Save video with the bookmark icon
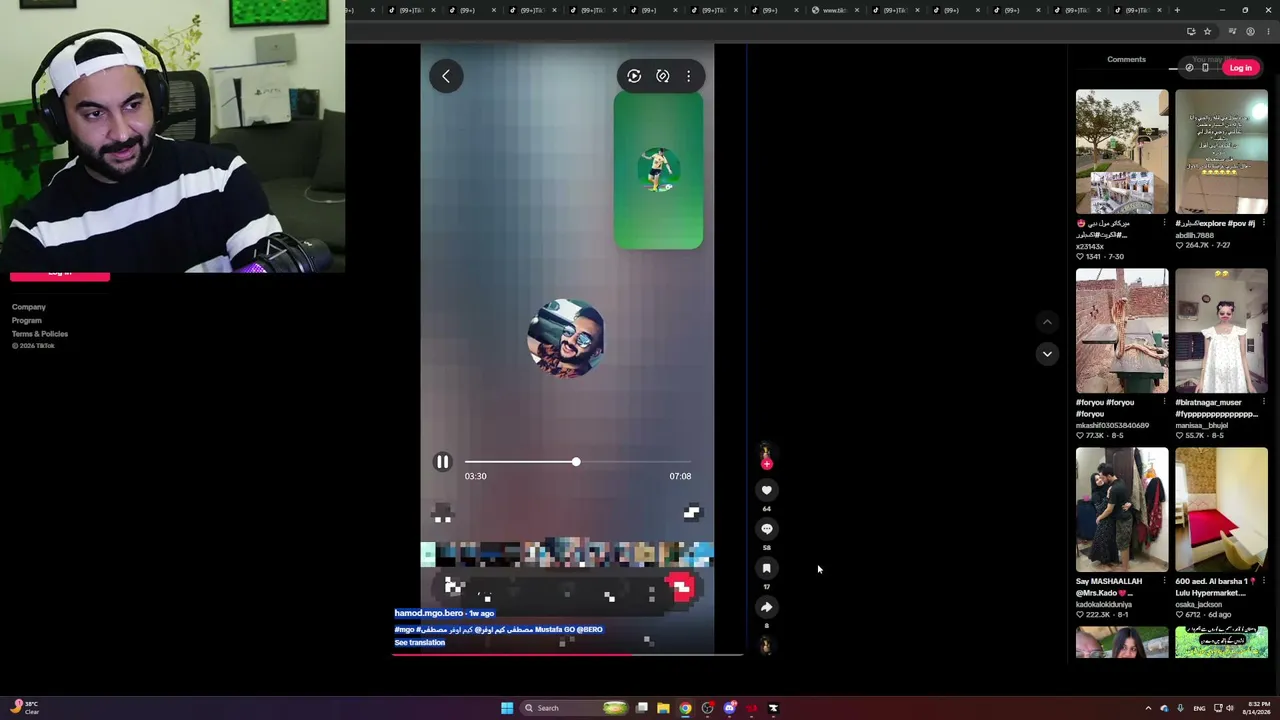The height and width of the screenshot is (720, 1280). pos(767,568)
